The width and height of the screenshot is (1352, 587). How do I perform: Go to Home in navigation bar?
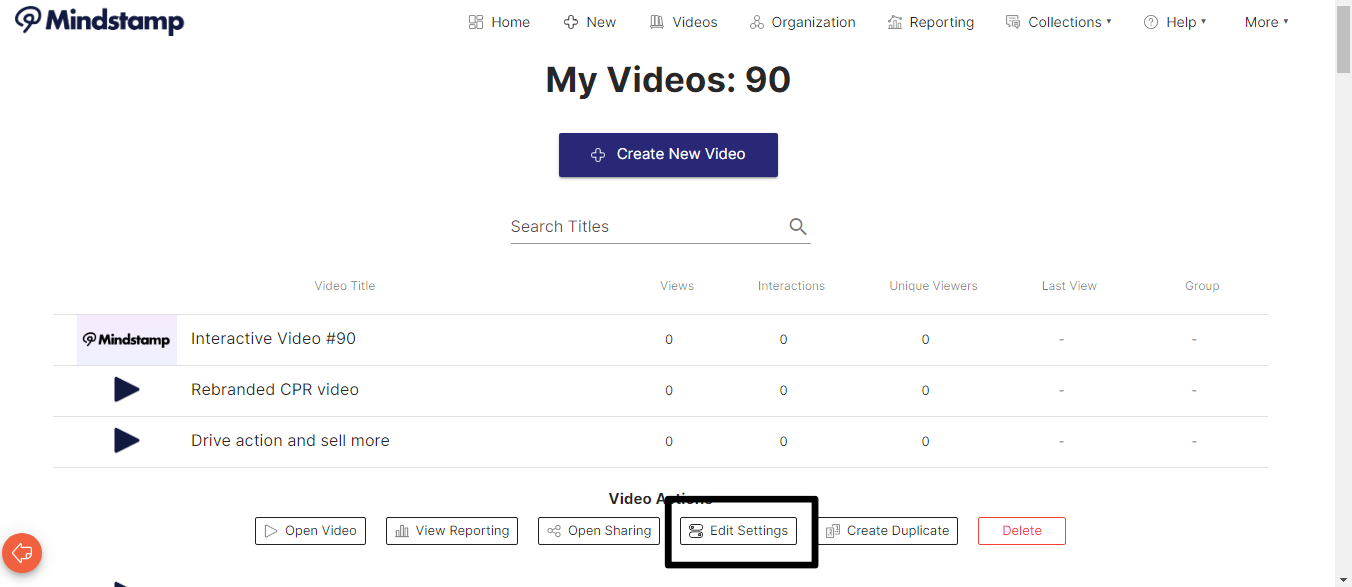[499, 22]
